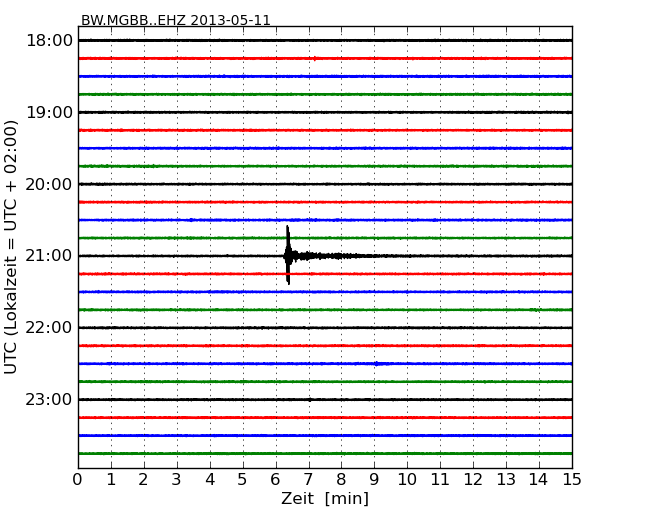Click the x-axis tick label 12

[x=473, y=480]
